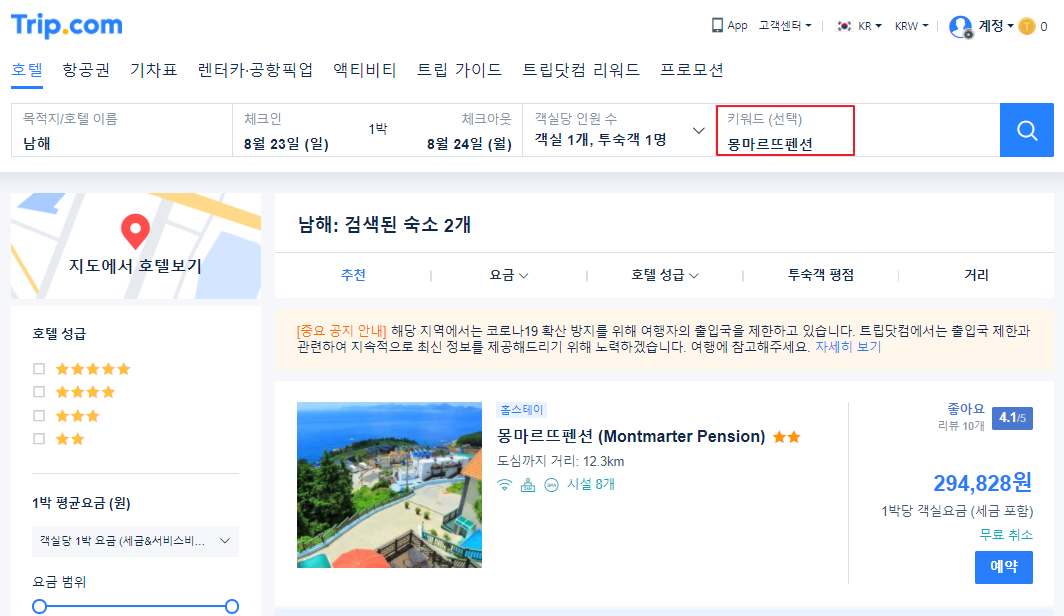Click the left price range slider handle
The width and height of the screenshot is (1064, 616).
click(x=39, y=606)
